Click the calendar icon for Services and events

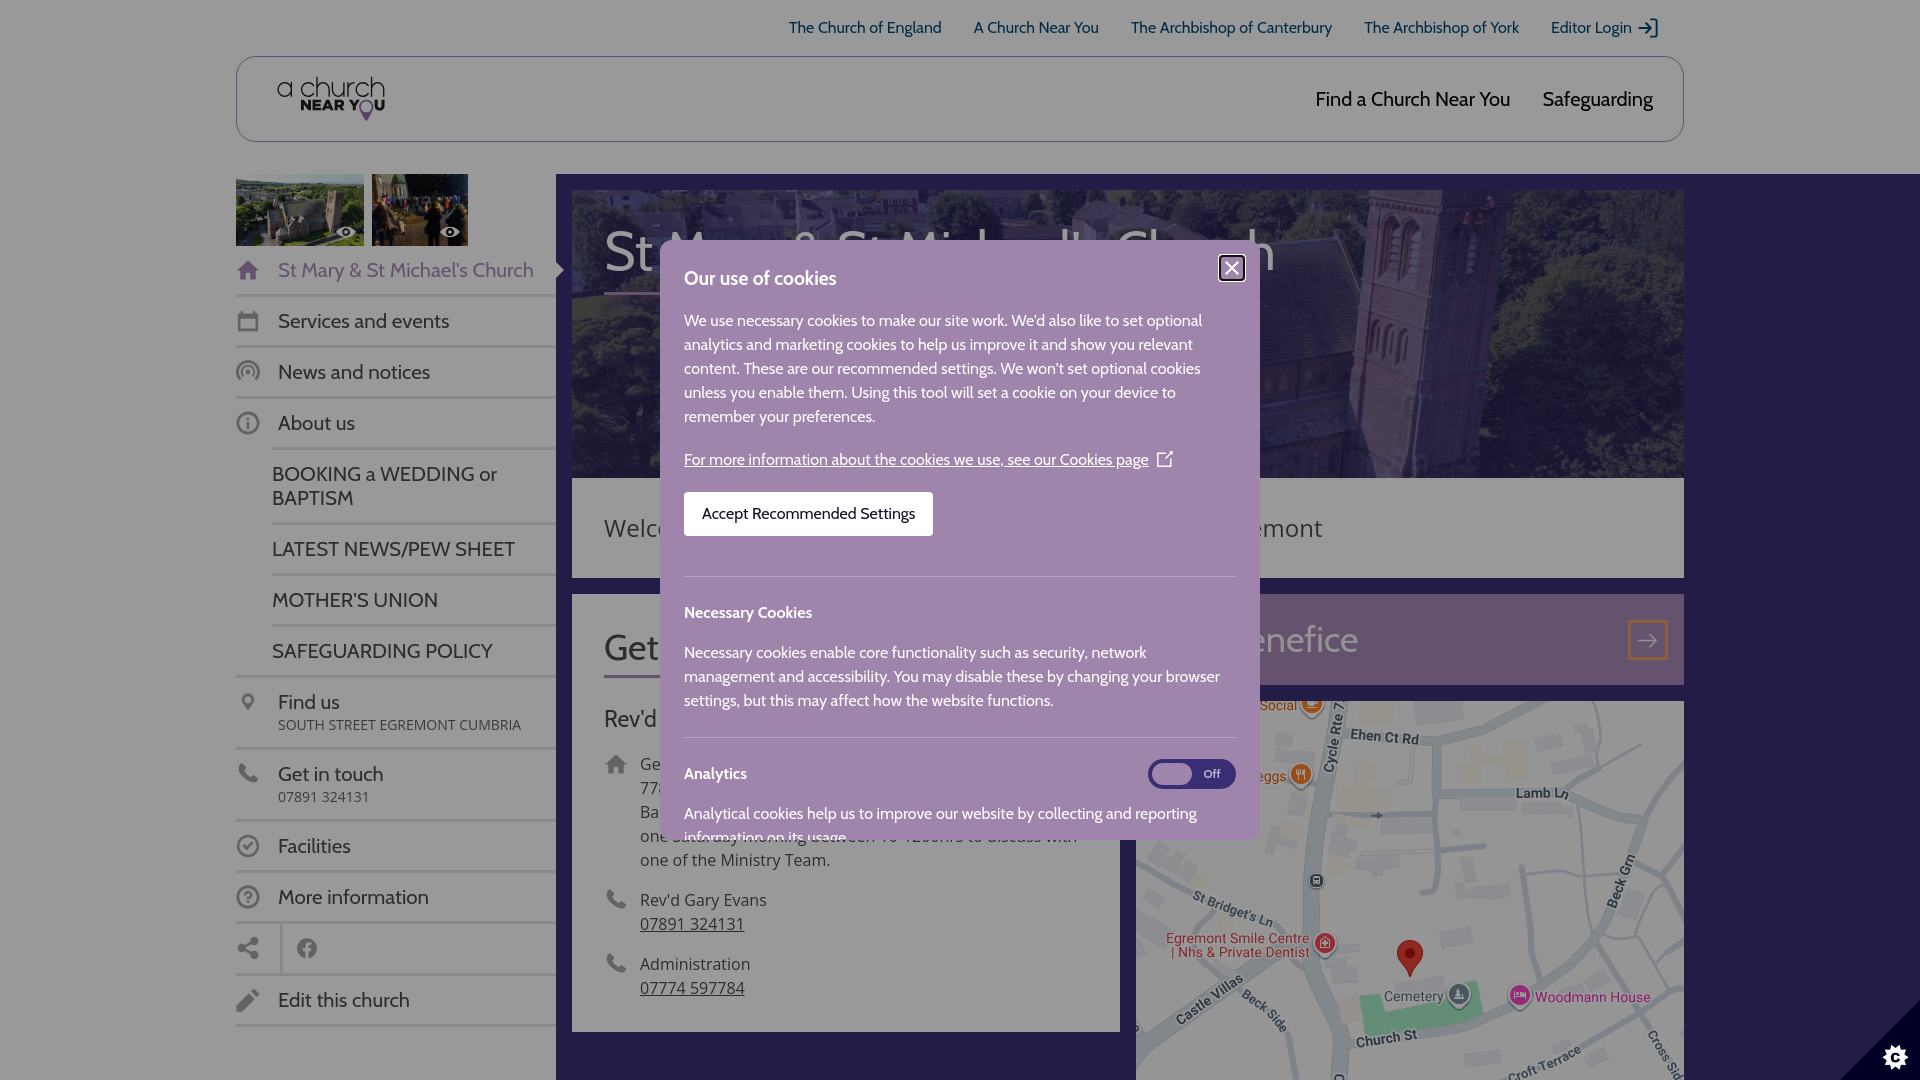248,321
